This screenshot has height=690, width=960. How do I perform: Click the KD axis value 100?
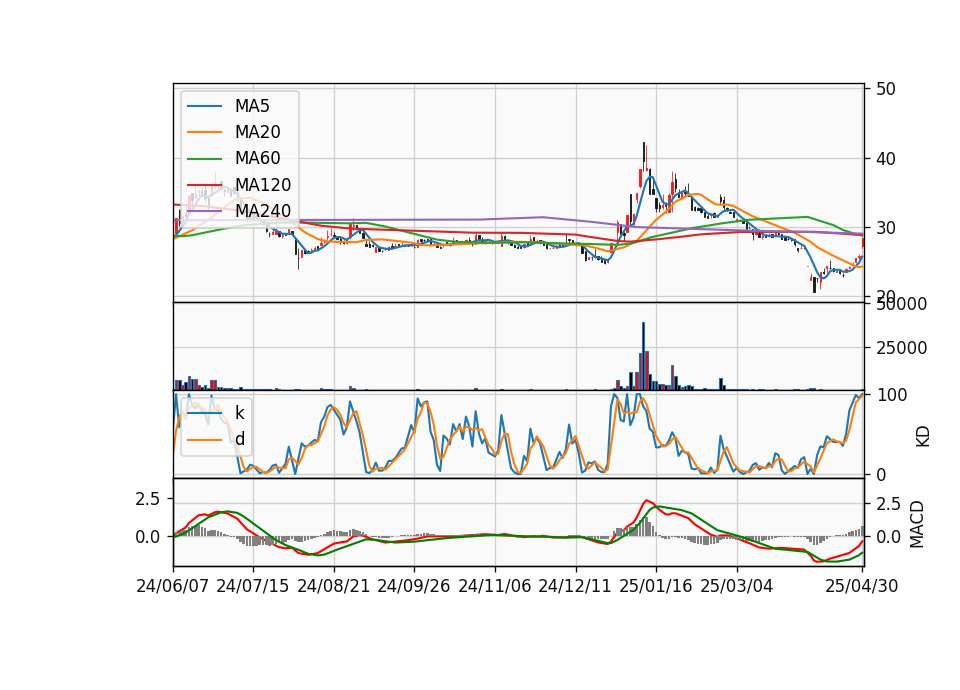click(891, 396)
